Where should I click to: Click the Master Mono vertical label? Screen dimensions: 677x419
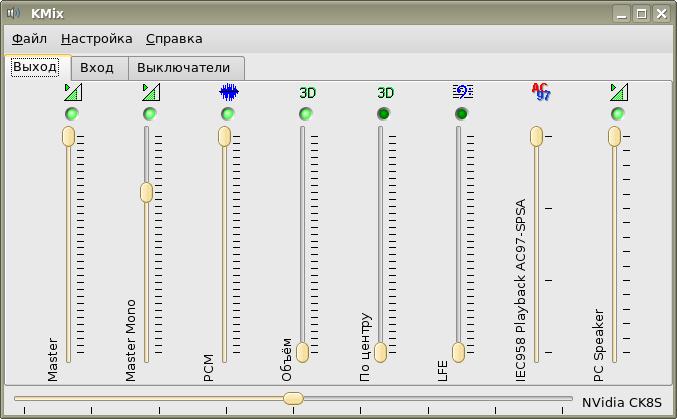130,340
